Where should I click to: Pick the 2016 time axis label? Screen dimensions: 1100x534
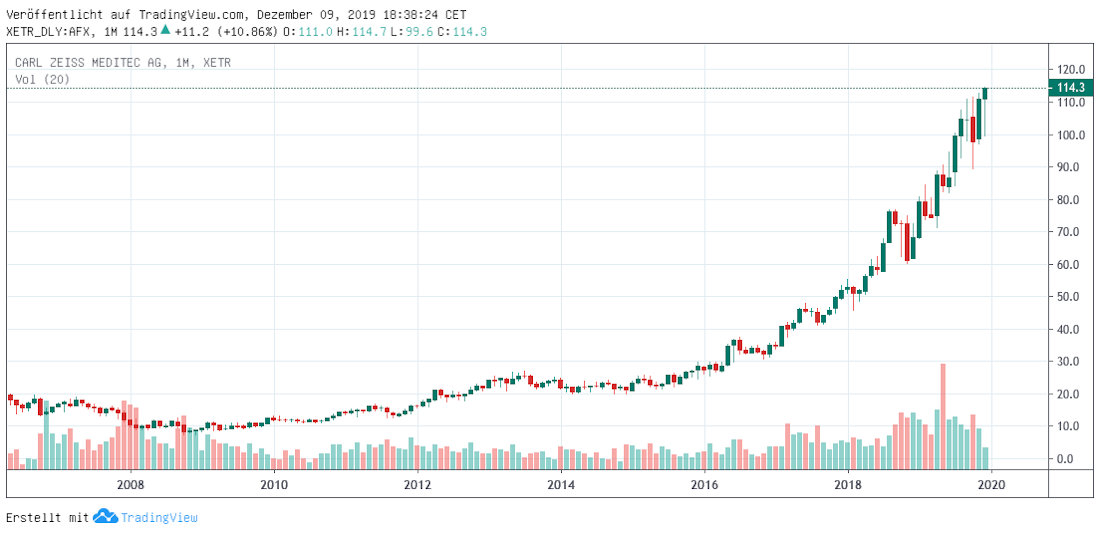[x=706, y=485]
